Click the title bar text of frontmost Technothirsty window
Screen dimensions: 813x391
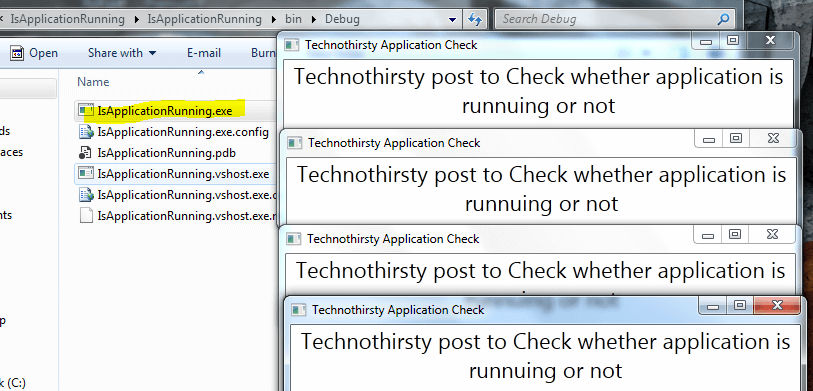(398, 310)
